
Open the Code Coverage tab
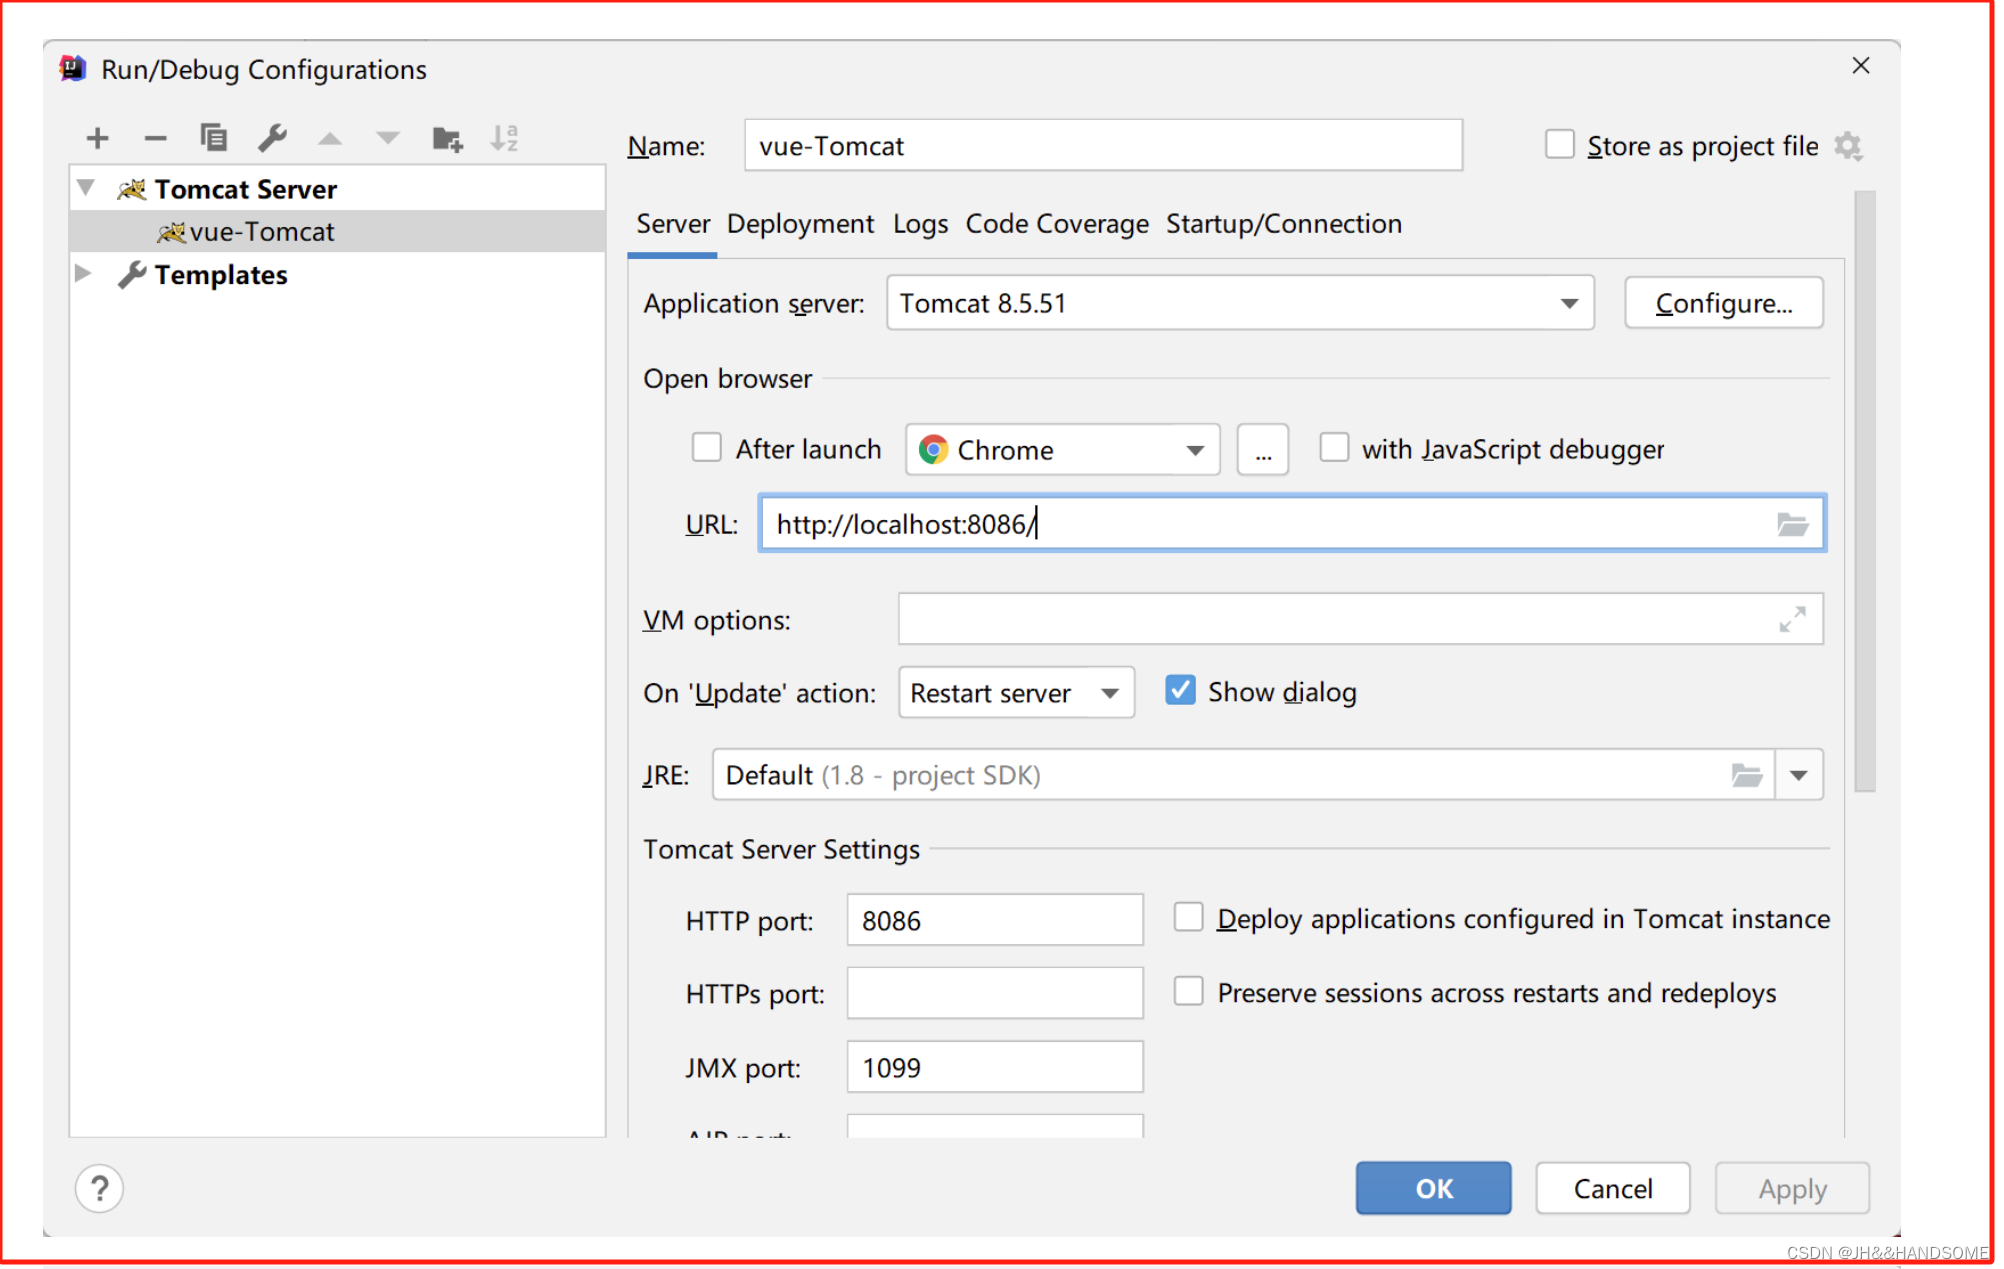[x=1057, y=224]
